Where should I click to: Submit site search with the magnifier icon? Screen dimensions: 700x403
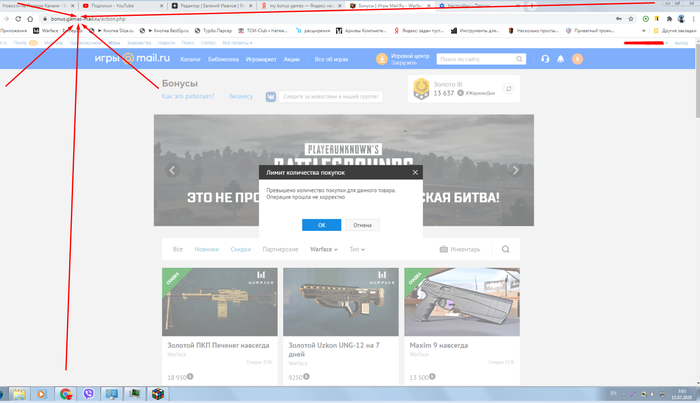click(519, 59)
